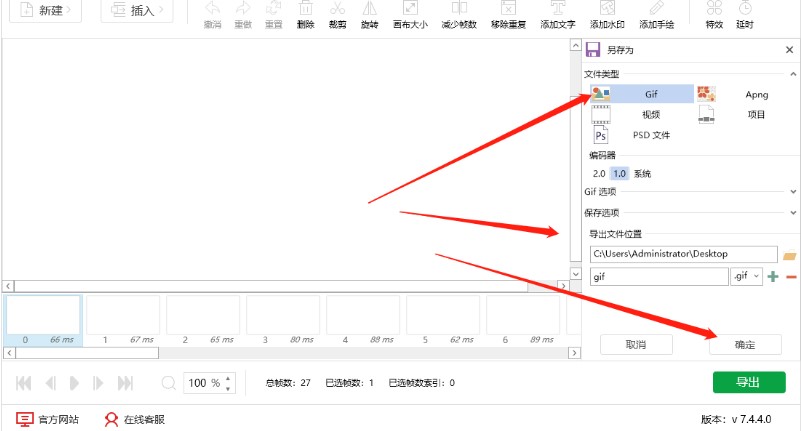Go to the previous frame

[51, 383]
